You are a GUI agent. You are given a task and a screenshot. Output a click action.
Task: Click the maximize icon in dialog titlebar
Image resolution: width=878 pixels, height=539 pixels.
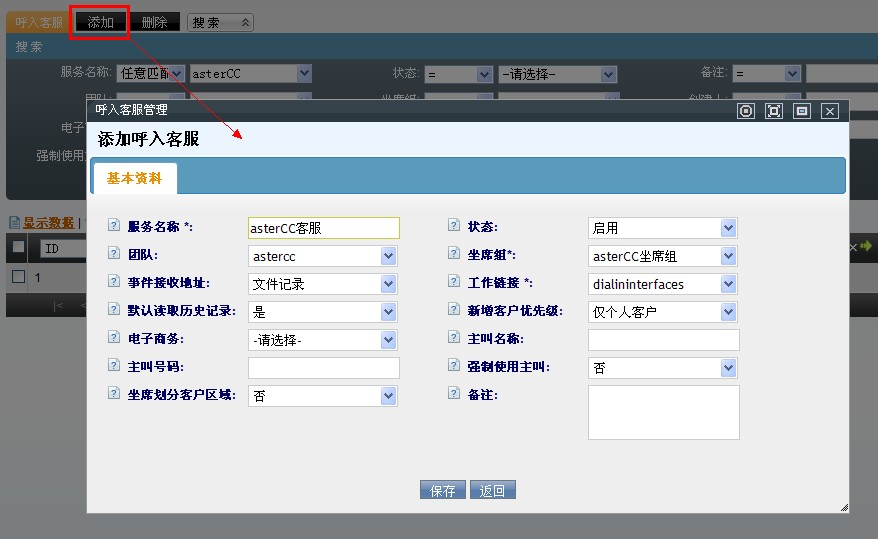click(773, 111)
